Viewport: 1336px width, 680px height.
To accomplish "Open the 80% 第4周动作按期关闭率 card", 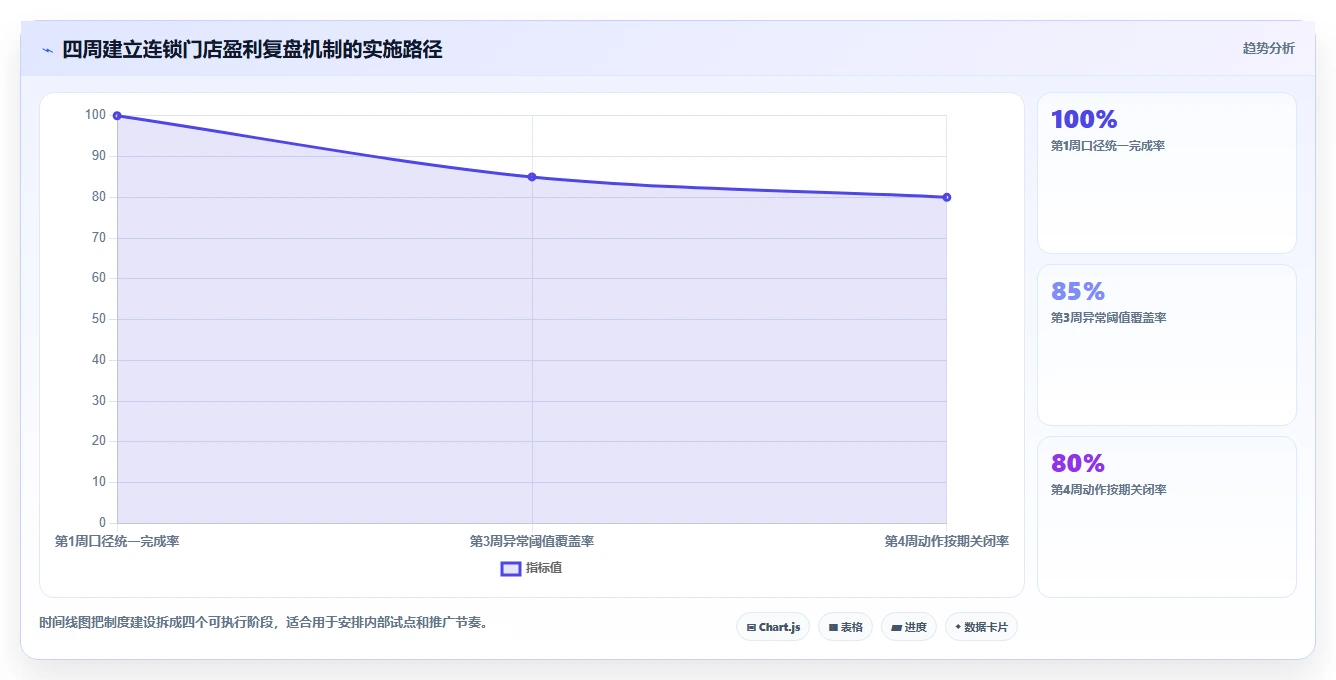I will 1167,517.
